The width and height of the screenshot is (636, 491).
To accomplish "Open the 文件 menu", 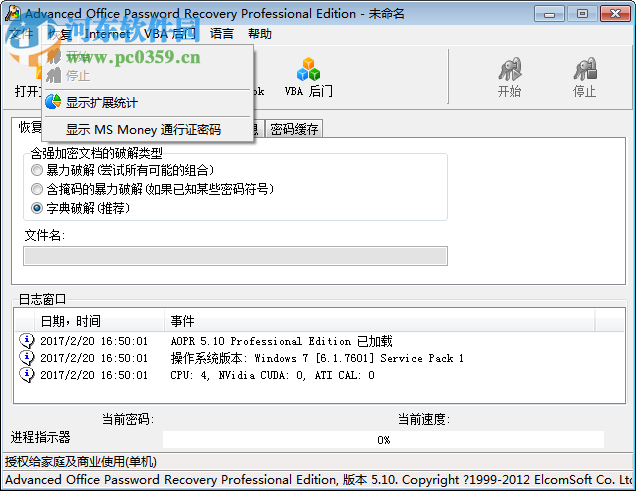I will (21, 34).
